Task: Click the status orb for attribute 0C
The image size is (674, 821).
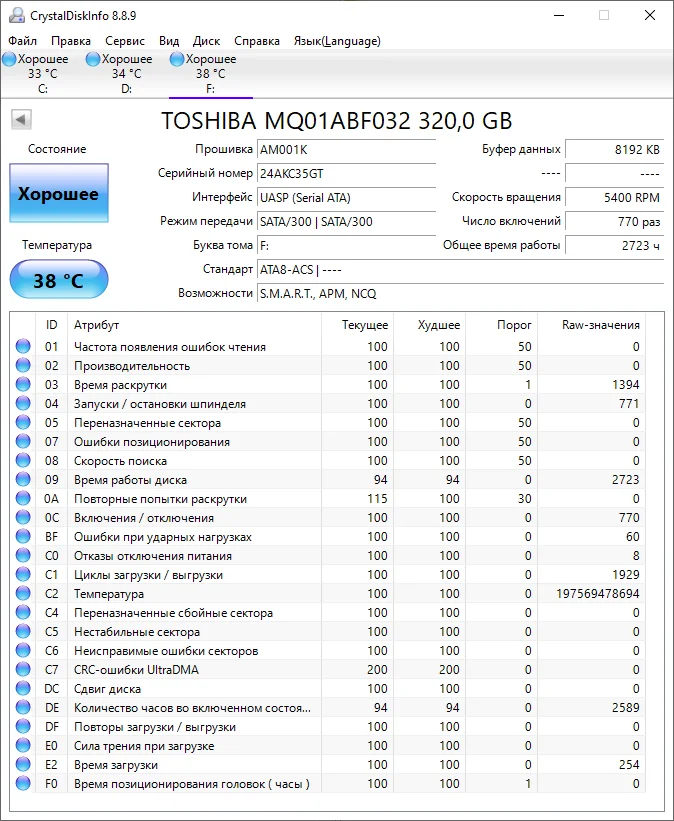Action: click(23, 517)
